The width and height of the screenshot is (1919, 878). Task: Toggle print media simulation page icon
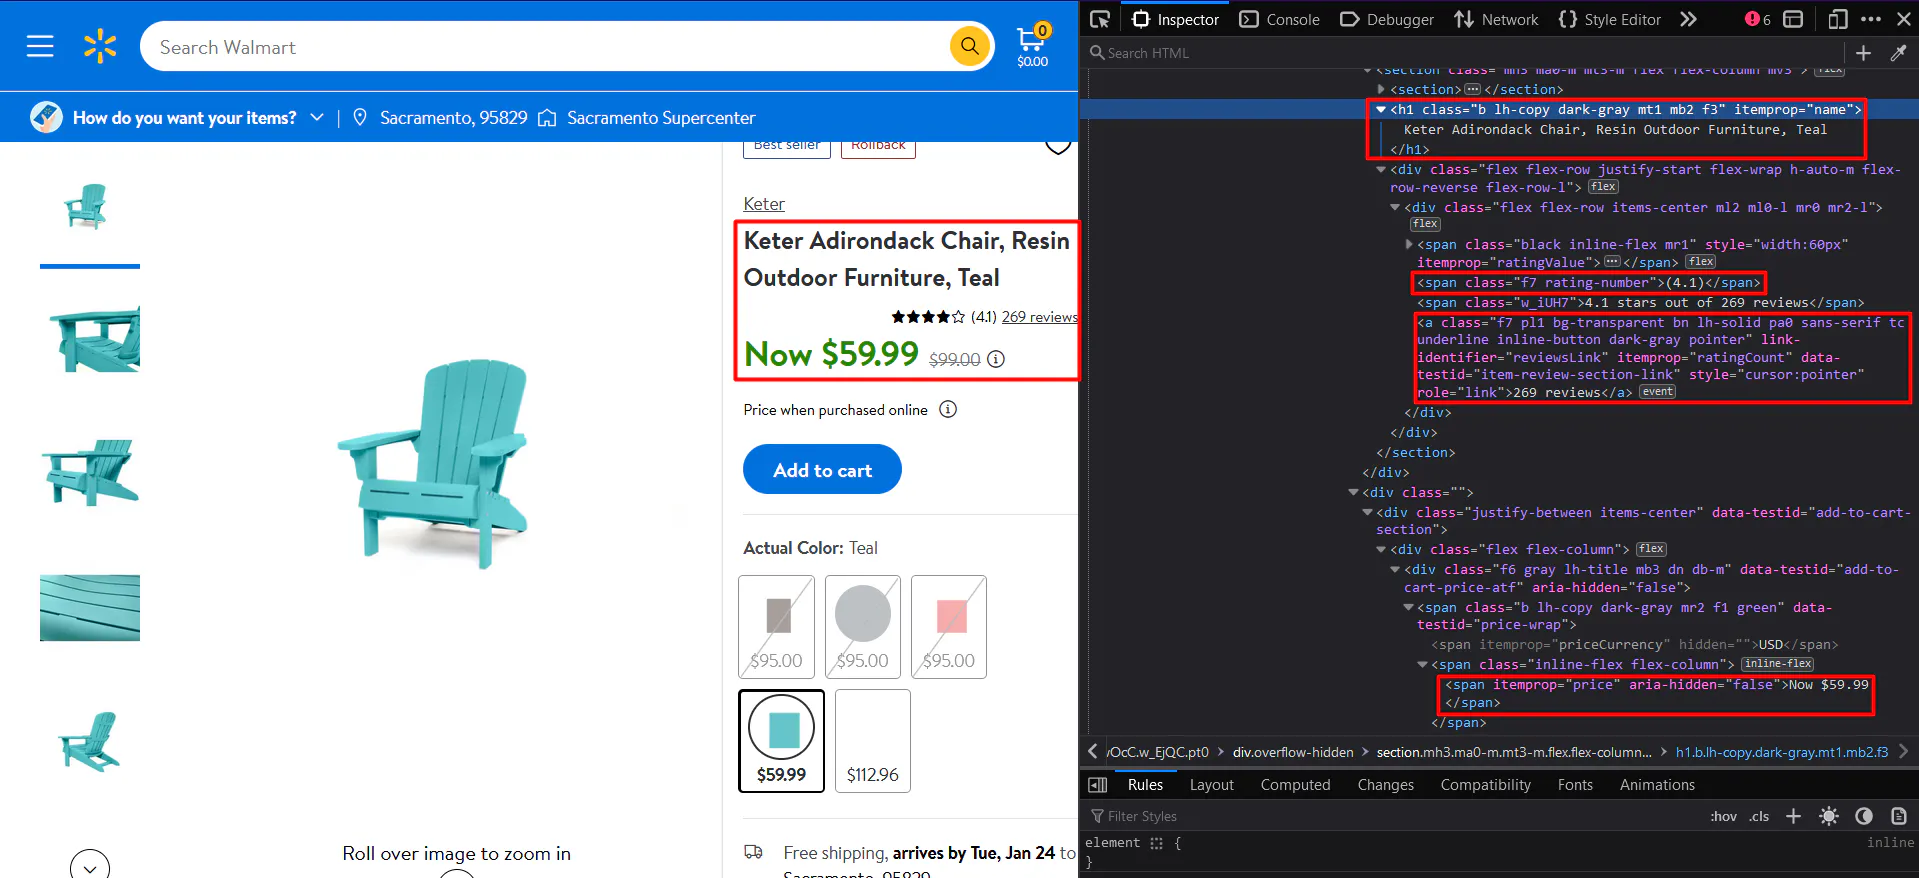(x=1898, y=816)
